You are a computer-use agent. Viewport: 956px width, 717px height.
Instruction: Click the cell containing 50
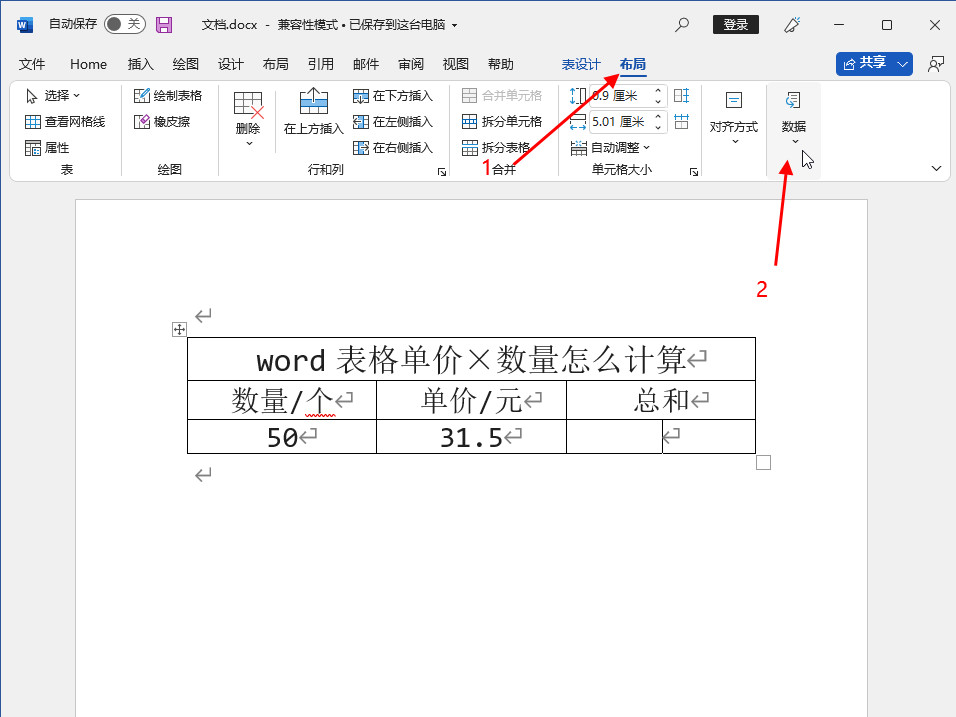[282, 437]
